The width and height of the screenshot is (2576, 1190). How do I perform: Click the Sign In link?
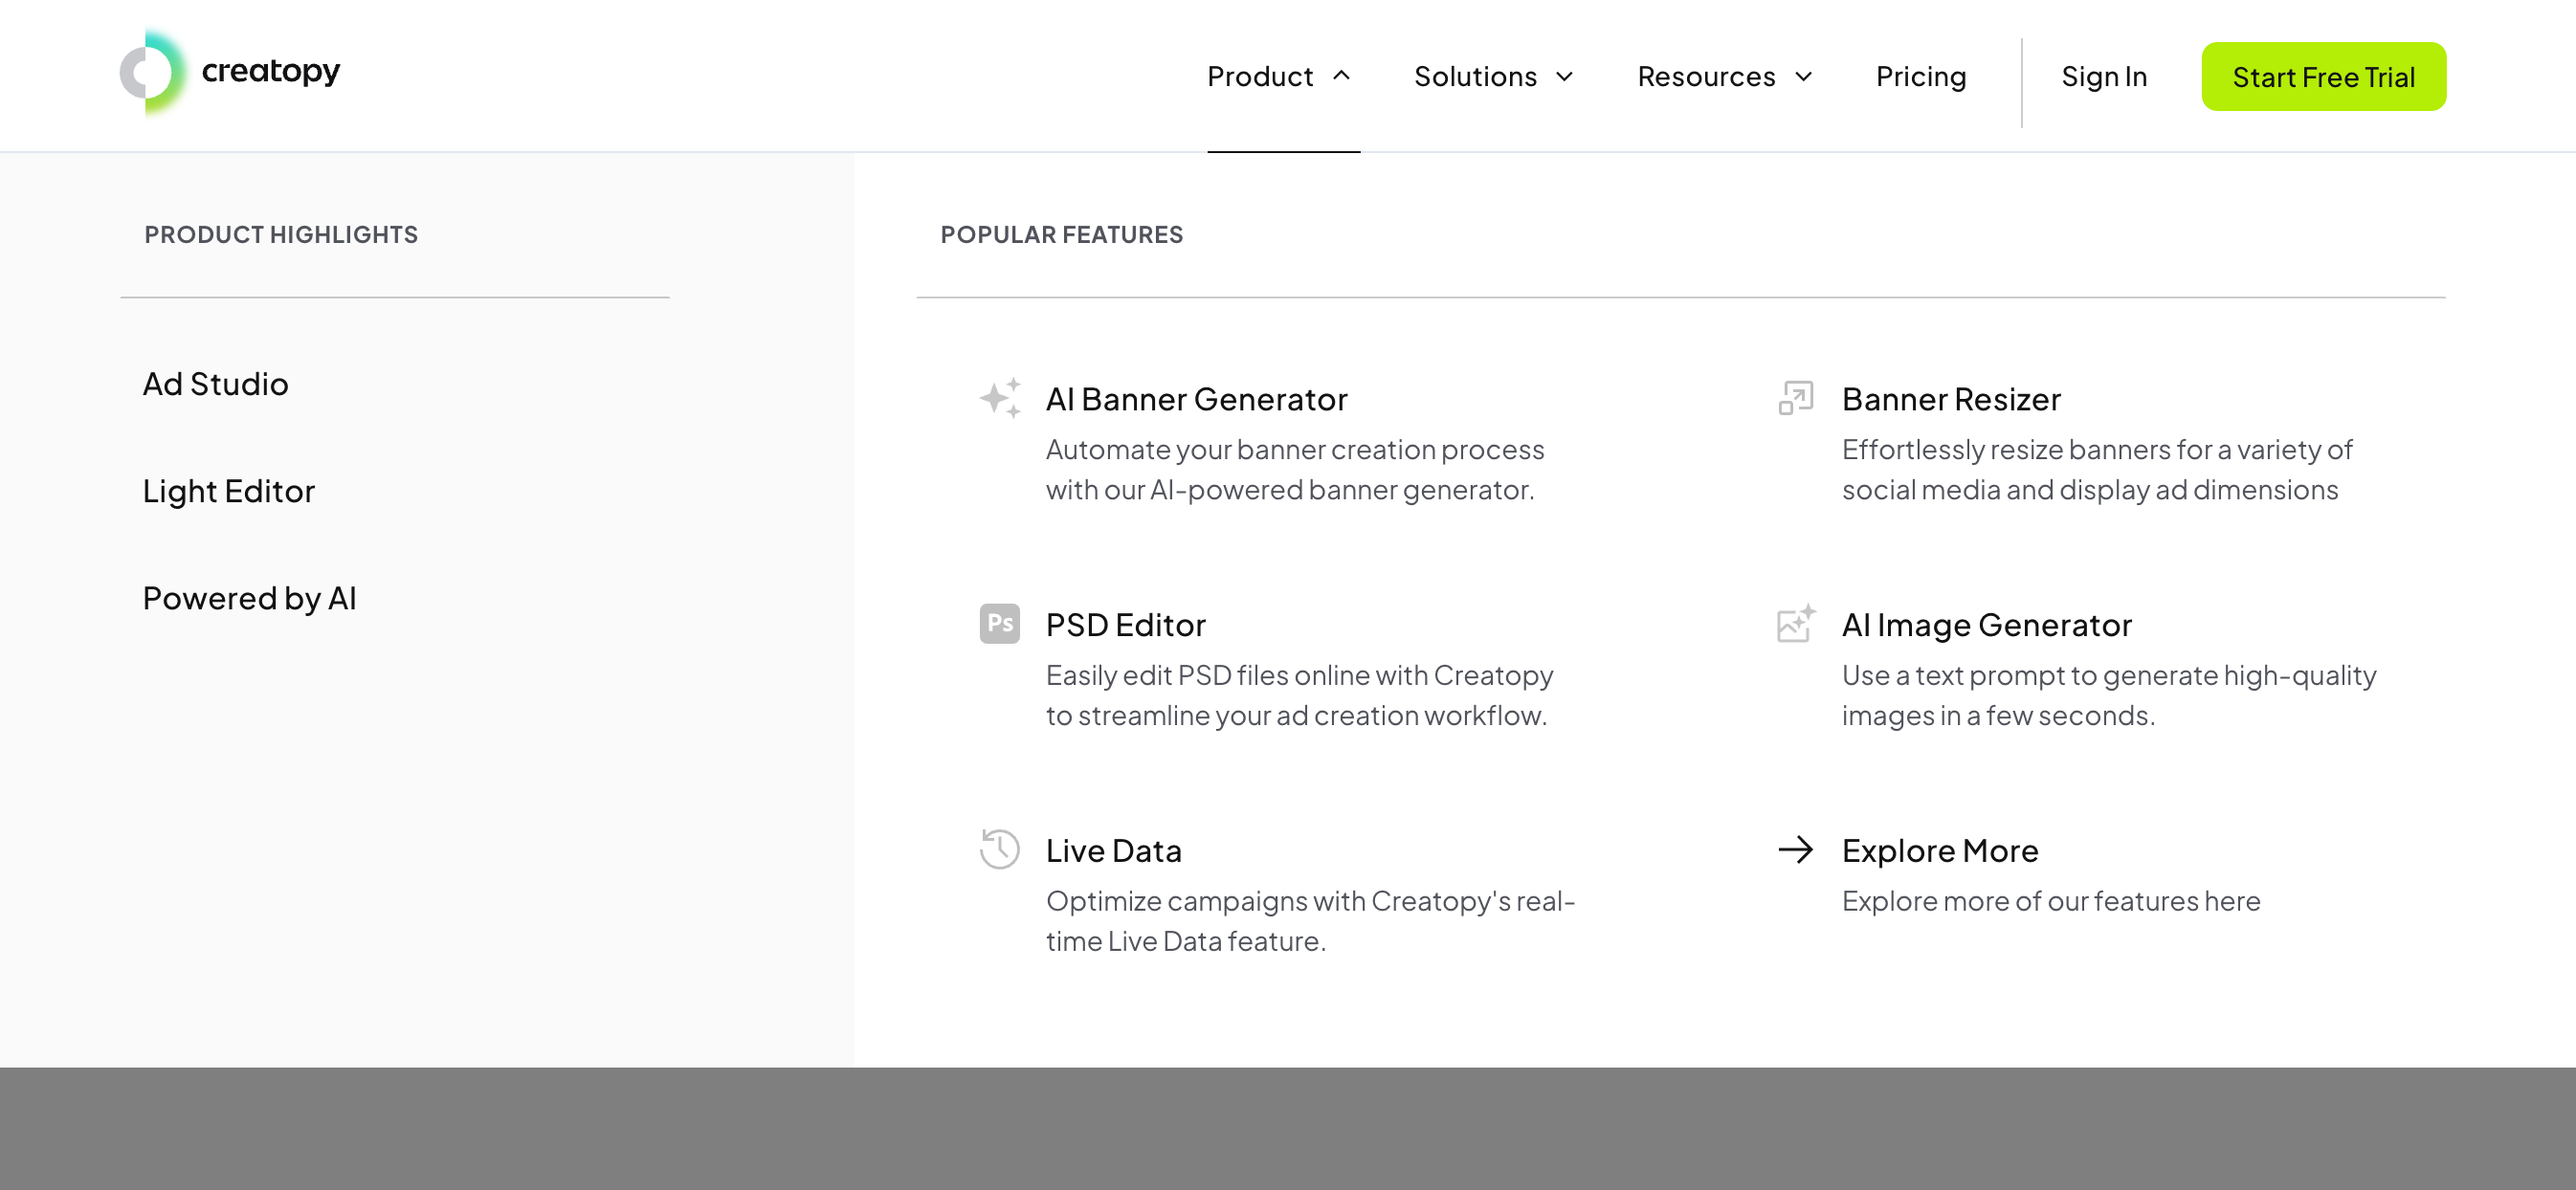(x=2103, y=76)
